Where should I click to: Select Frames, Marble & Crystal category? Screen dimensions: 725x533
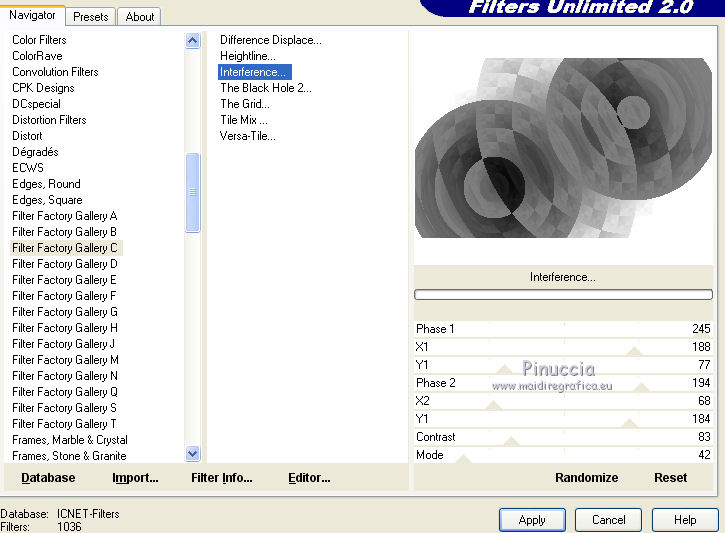pos(70,440)
